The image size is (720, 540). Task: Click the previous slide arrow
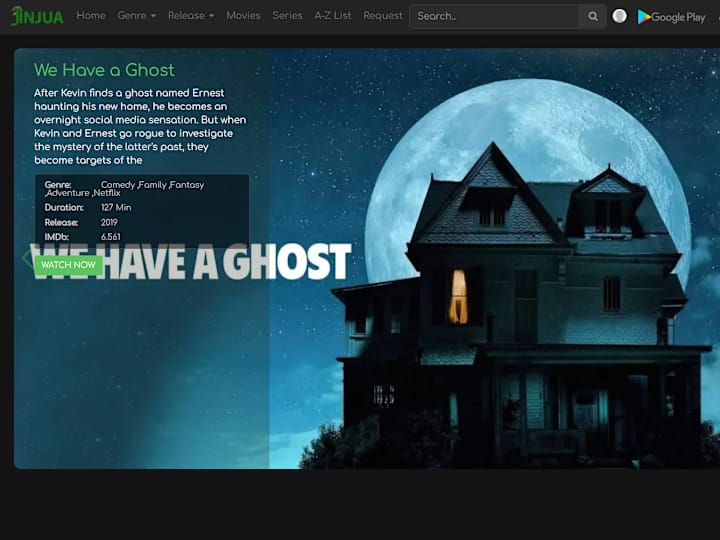[x=27, y=258]
